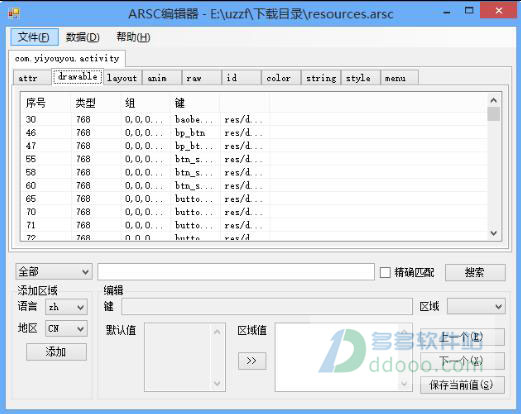Open the 全部 search scope dropdown

[x=54, y=272]
